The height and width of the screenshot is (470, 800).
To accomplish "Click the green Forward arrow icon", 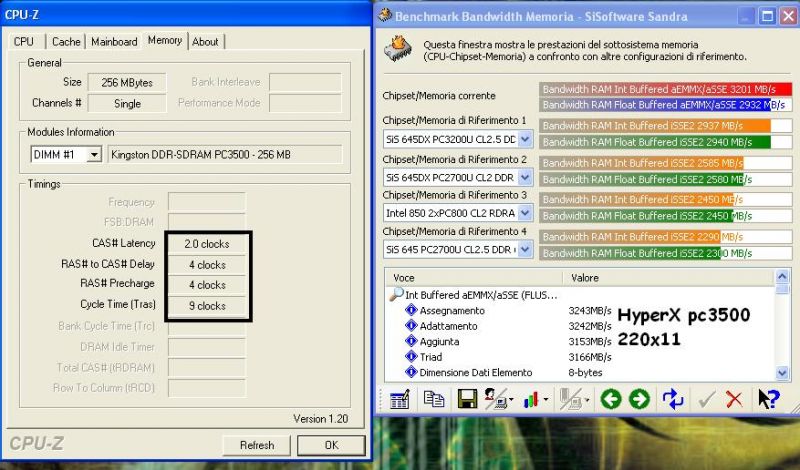I will click(x=639, y=399).
